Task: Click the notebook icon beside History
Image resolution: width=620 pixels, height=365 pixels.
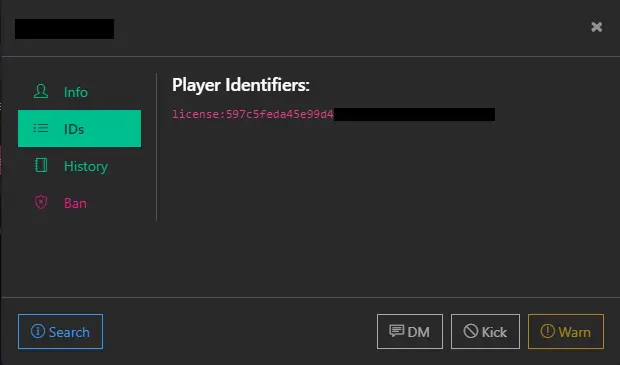Action: [x=41, y=165]
